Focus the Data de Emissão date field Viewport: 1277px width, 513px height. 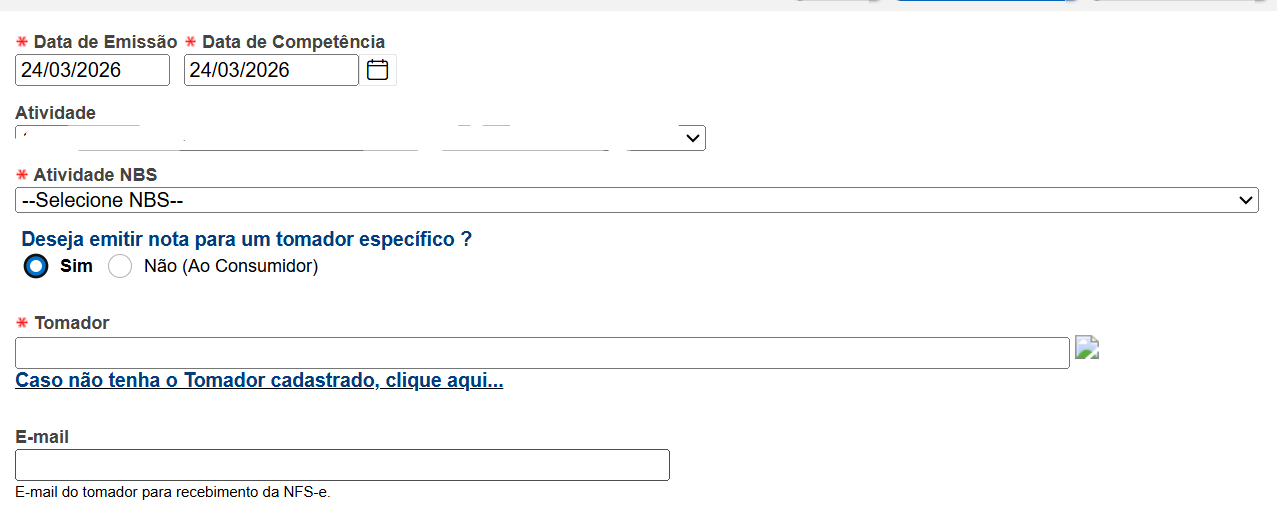click(92, 70)
